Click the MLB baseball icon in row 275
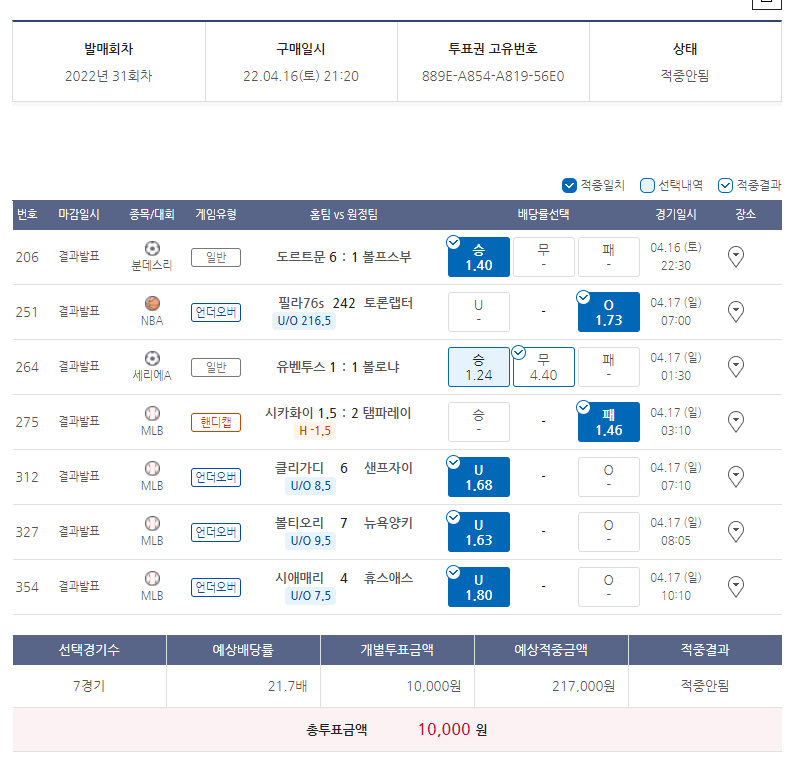Screen dimensions: 792x770 pos(152,414)
